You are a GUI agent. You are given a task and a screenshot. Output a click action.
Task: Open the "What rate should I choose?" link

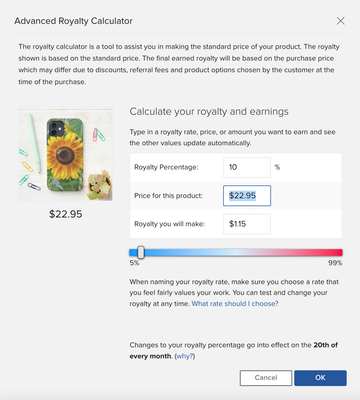coord(235,304)
